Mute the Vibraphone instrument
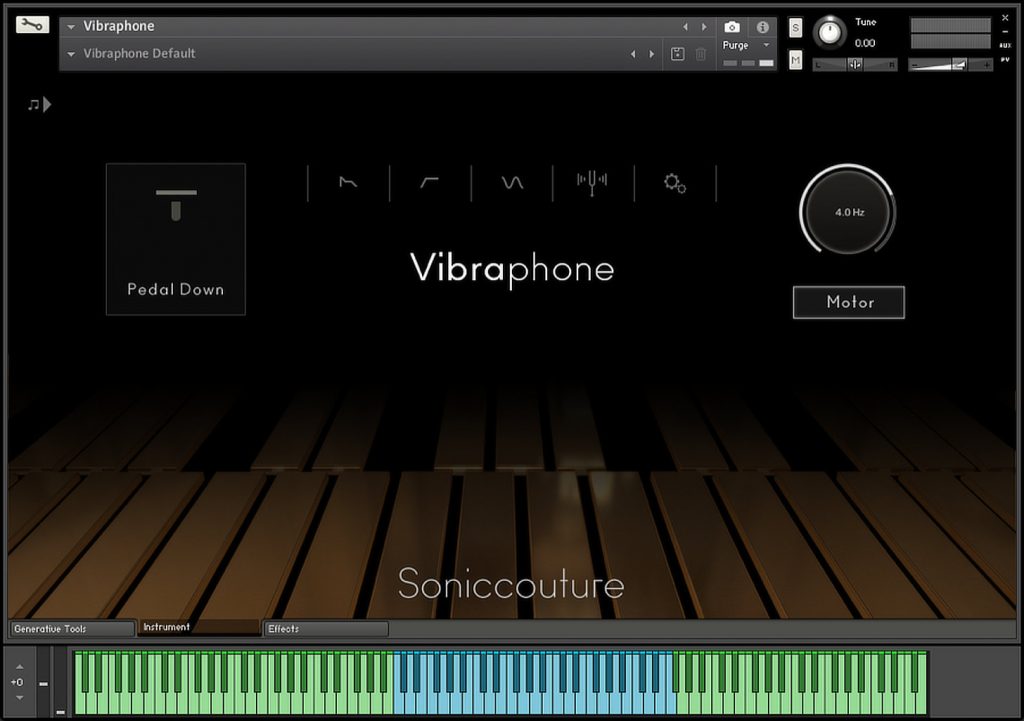The height and width of the screenshot is (721, 1024). (795, 60)
